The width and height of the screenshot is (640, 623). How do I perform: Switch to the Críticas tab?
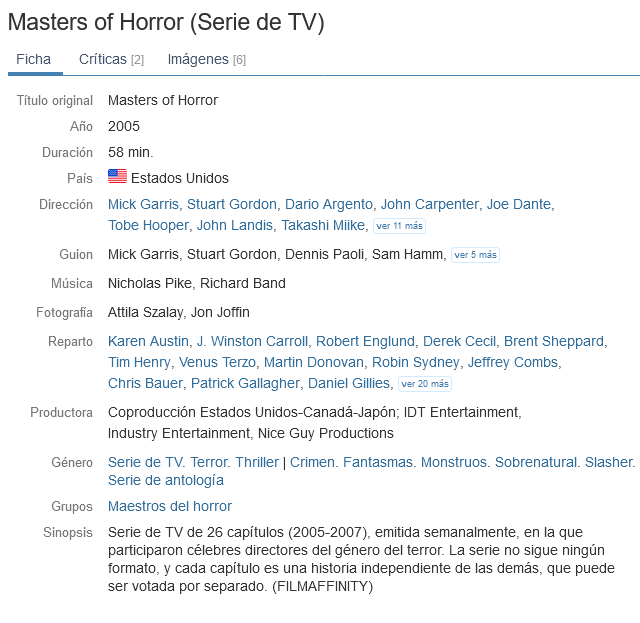(x=111, y=59)
